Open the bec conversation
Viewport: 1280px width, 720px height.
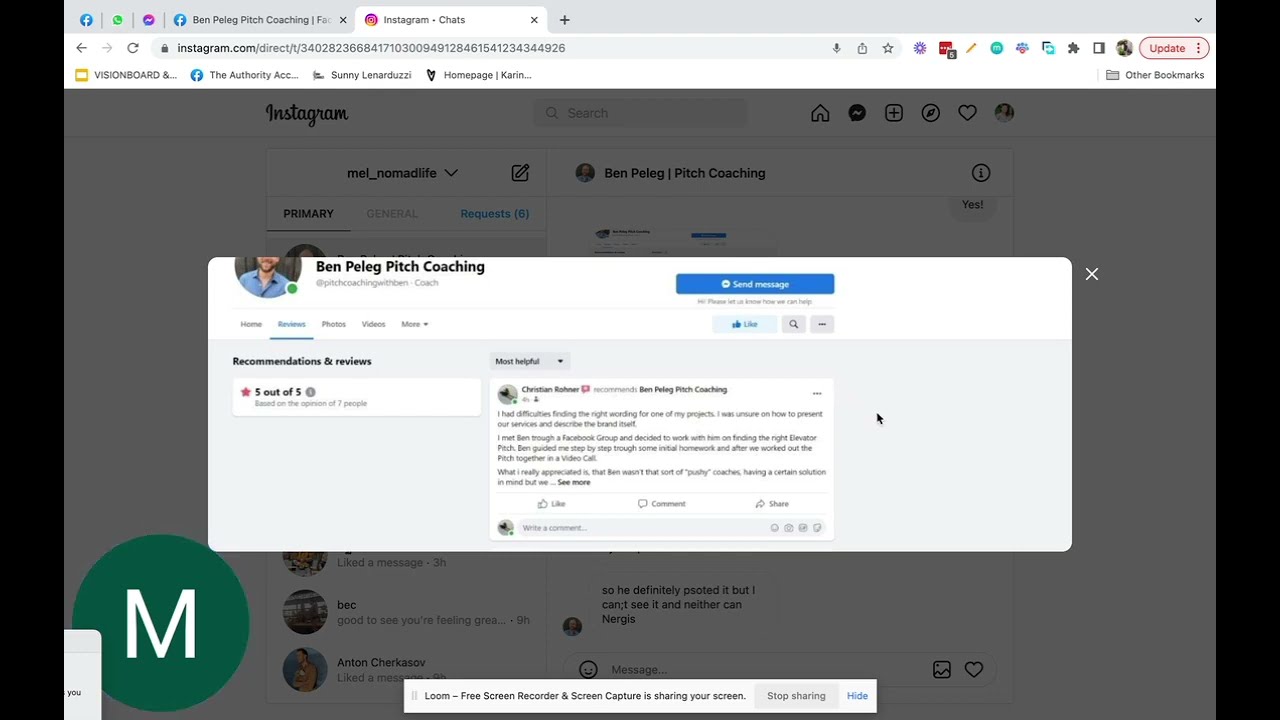click(406, 612)
